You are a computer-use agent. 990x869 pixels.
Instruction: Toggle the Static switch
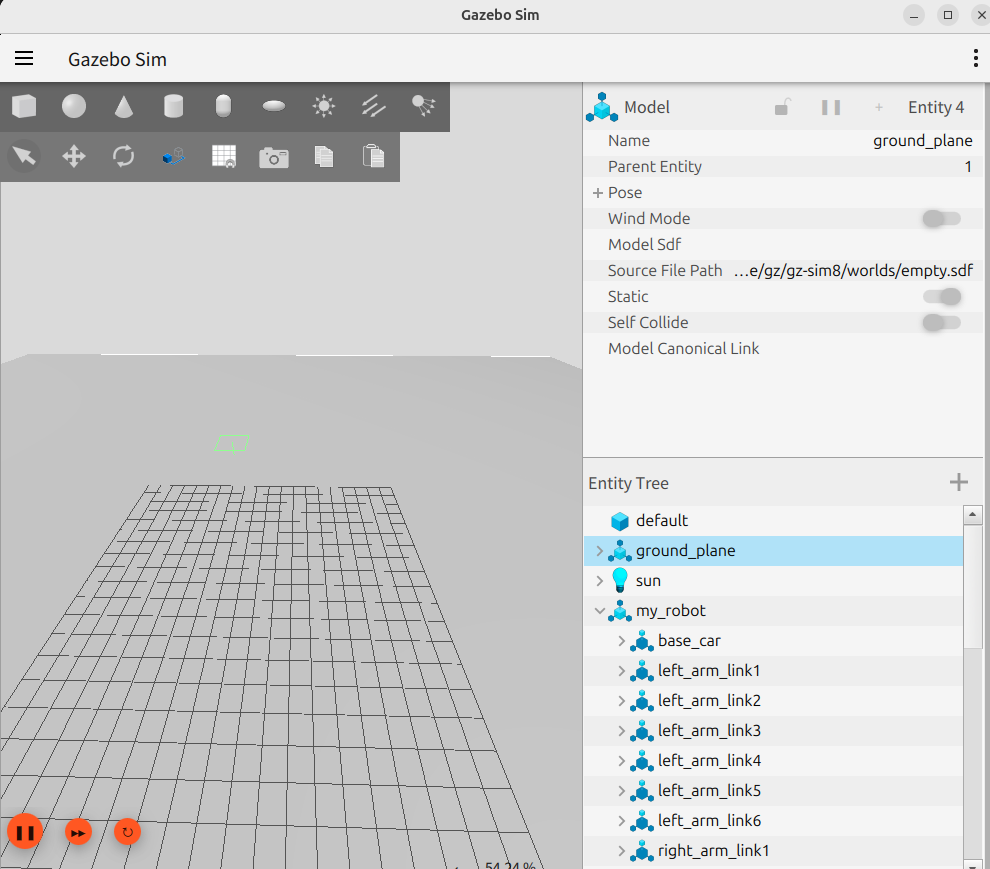[941, 296]
